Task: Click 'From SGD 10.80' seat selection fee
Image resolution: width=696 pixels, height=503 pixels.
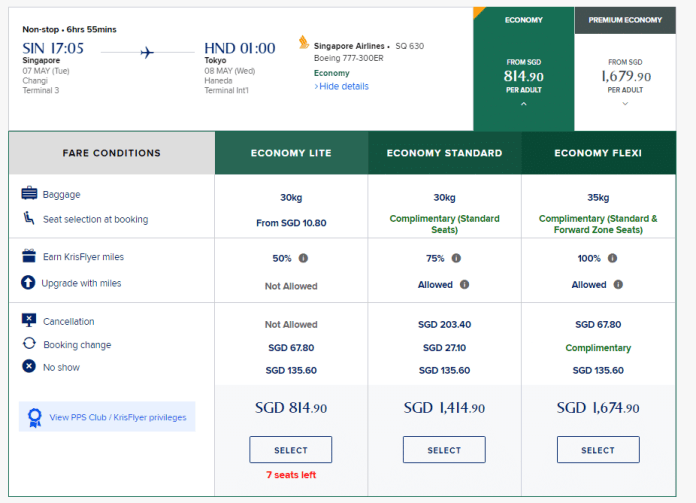Action: (291, 223)
